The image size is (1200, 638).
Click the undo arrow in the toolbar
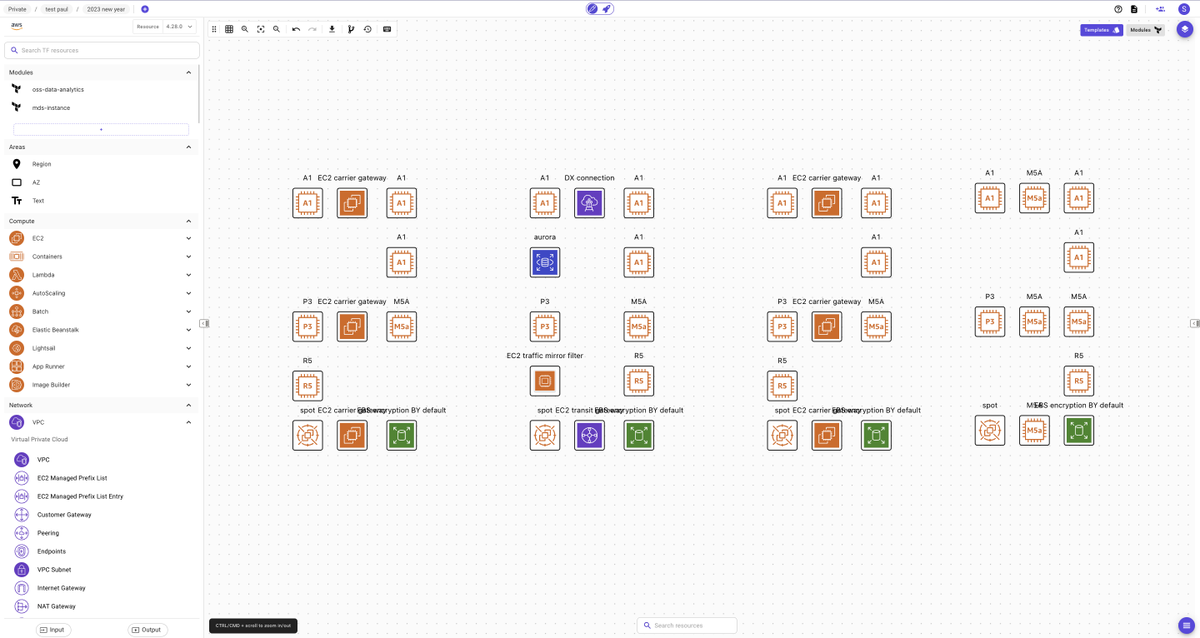coord(296,29)
